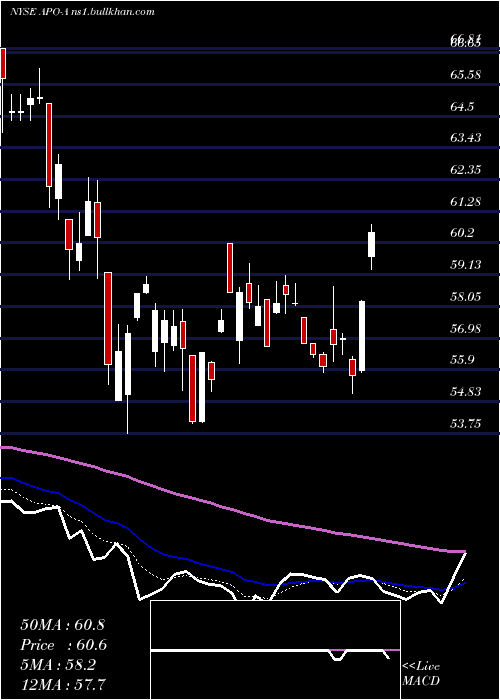Click the 58.05 price axis label
Image resolution: width=500 pixels, height=700 pixels.
click(465, 296)
